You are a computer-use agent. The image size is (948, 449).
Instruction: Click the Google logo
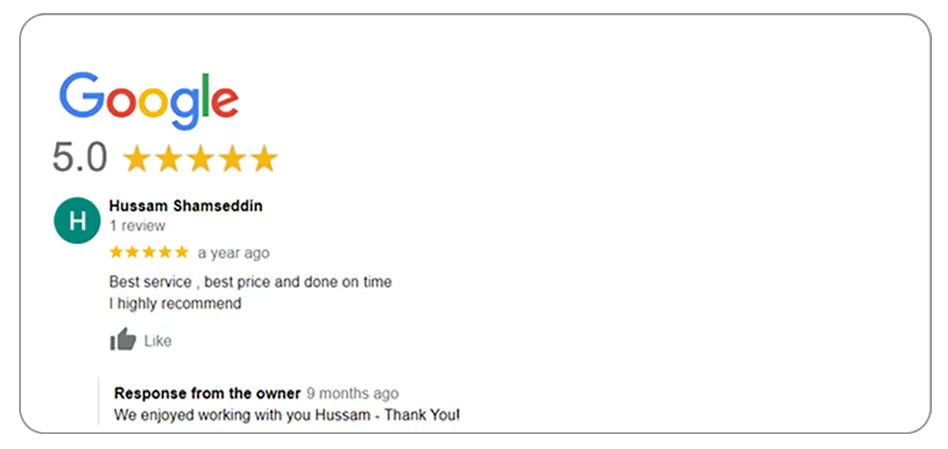148,101
